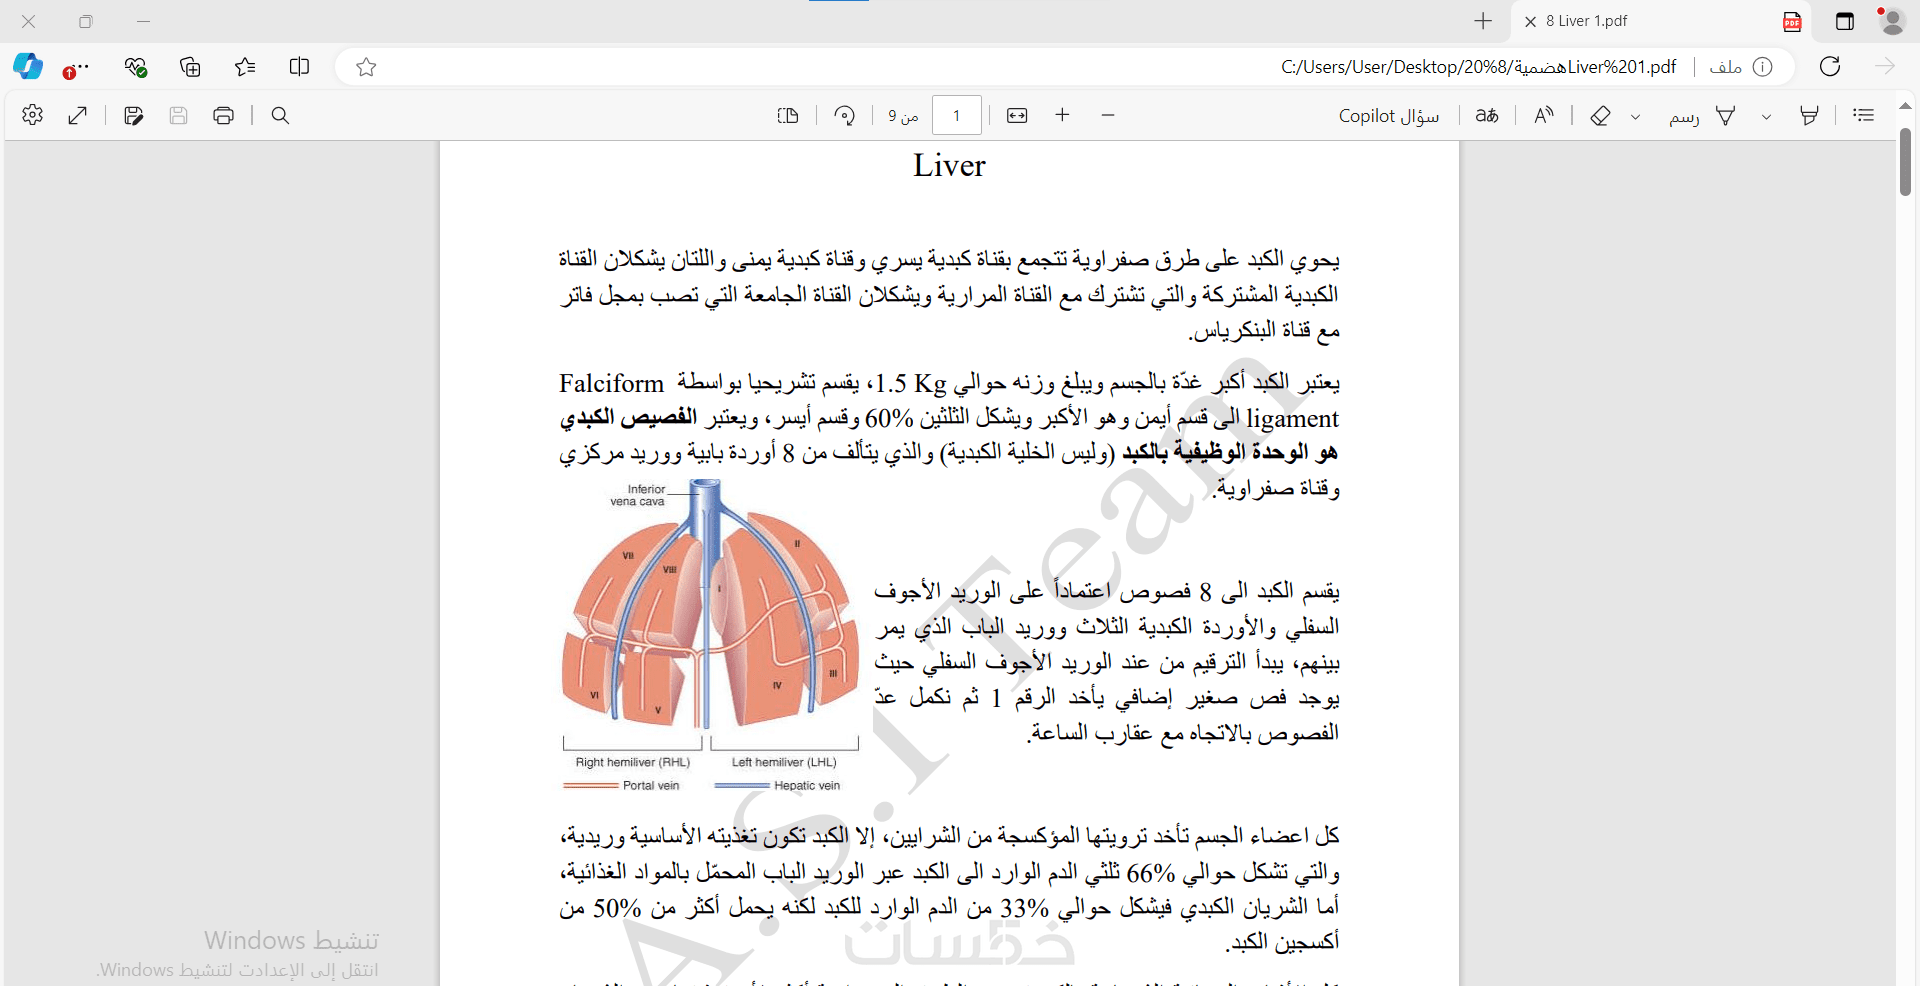Click the 'من 9' page count text
Screen dimensions: 1920x986
[903, 116]
